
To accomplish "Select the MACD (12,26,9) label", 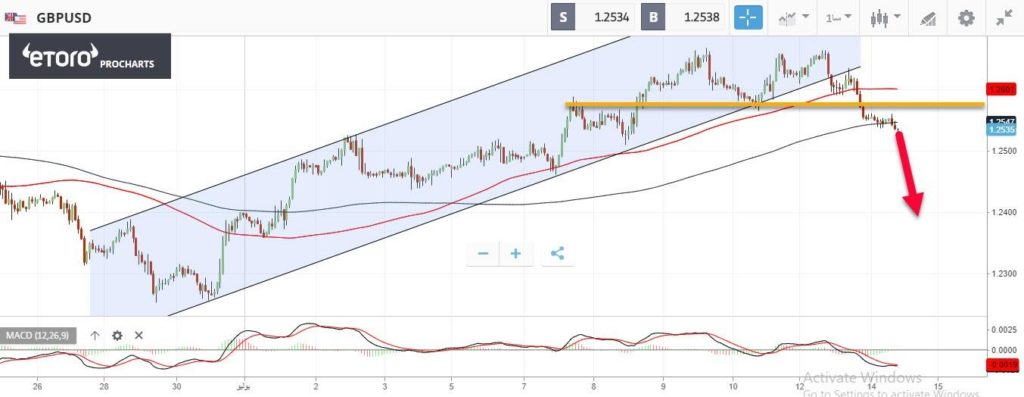I will 38,336.
